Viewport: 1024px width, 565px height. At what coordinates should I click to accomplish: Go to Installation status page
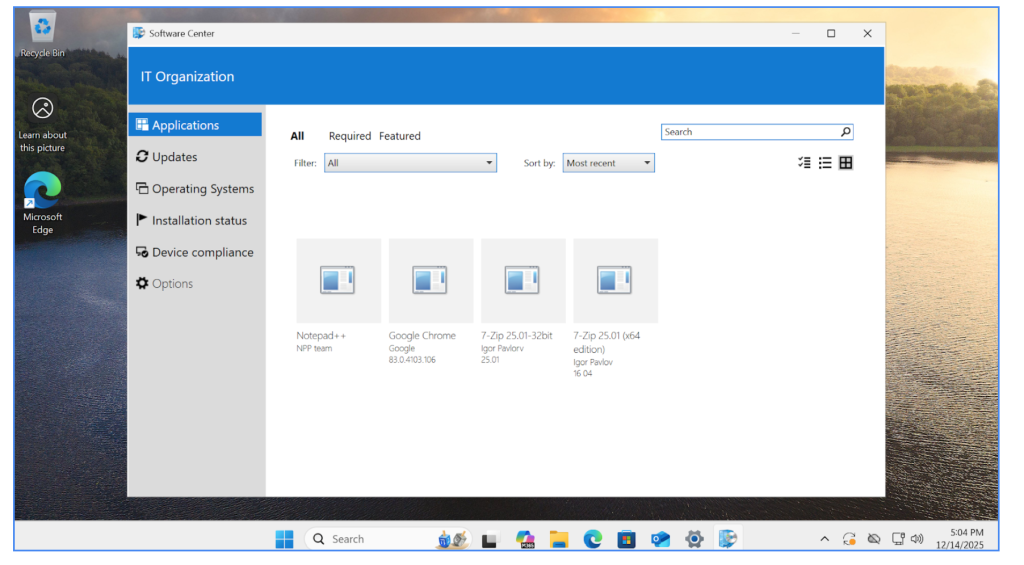(198, 221)
